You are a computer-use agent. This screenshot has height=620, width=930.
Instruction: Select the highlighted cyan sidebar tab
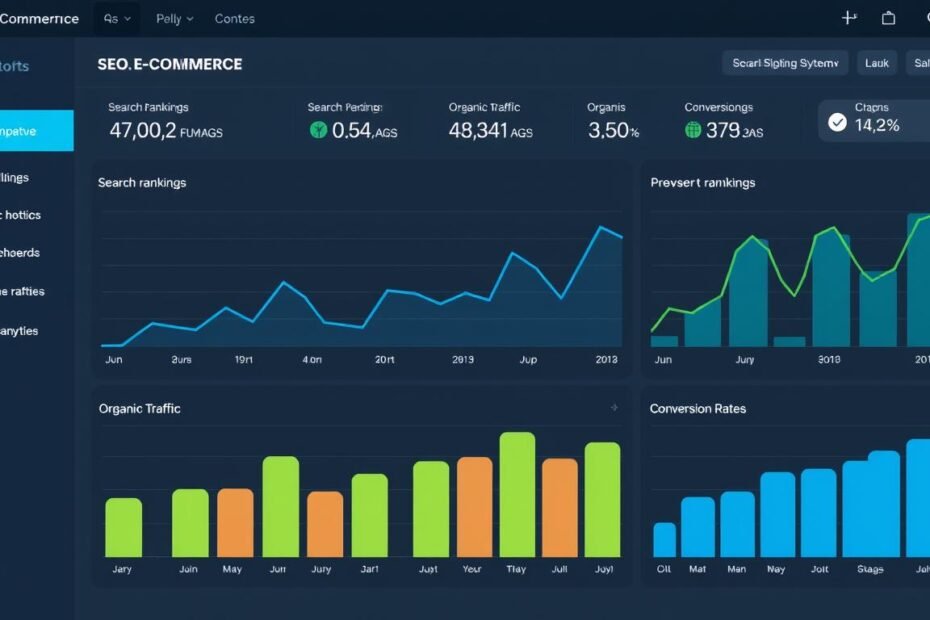(x=36, y=131)
